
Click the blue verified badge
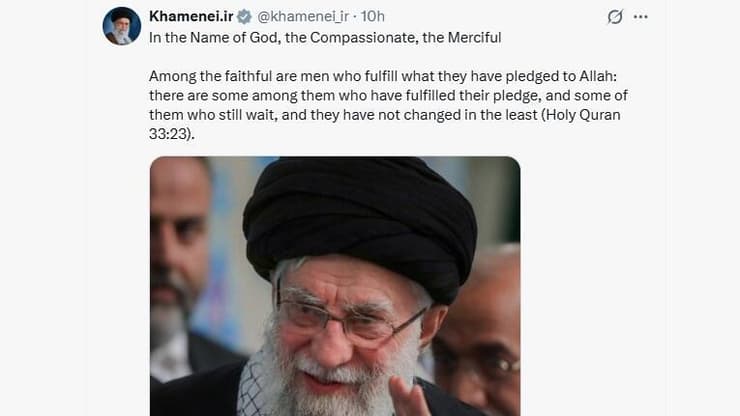pos(244,17)
